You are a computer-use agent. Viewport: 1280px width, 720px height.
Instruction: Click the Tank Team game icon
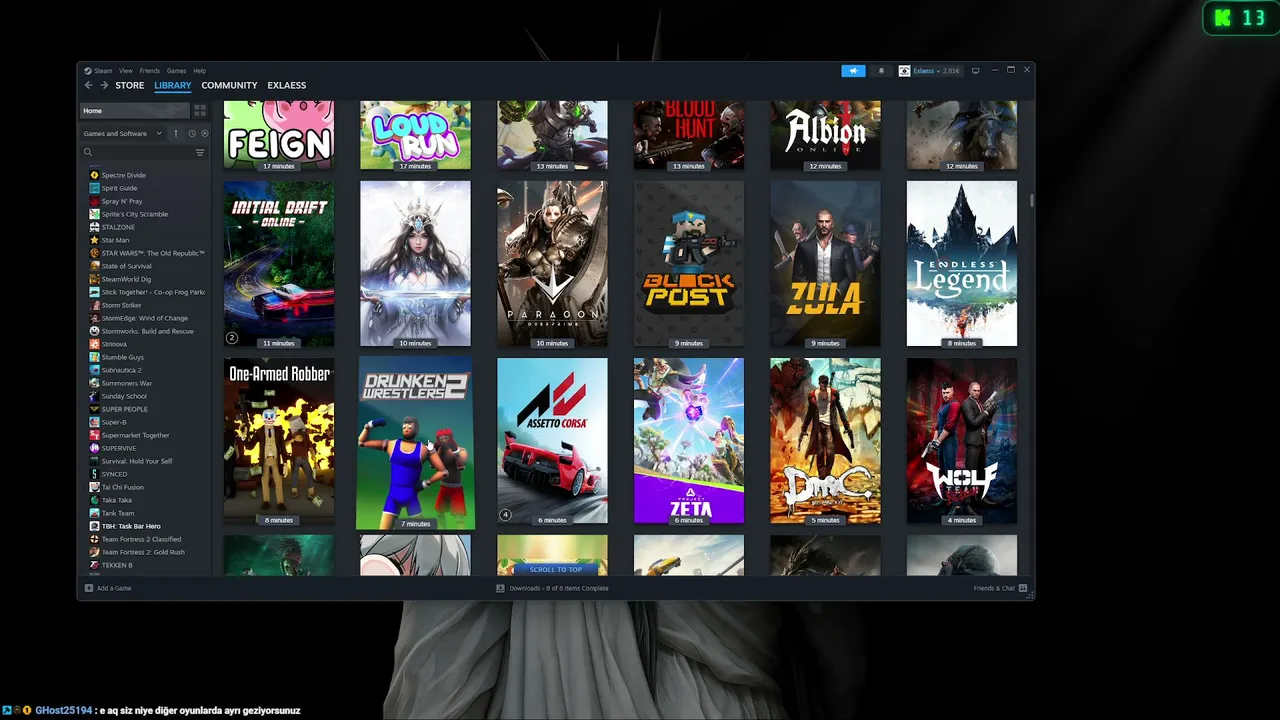[94, 513]
